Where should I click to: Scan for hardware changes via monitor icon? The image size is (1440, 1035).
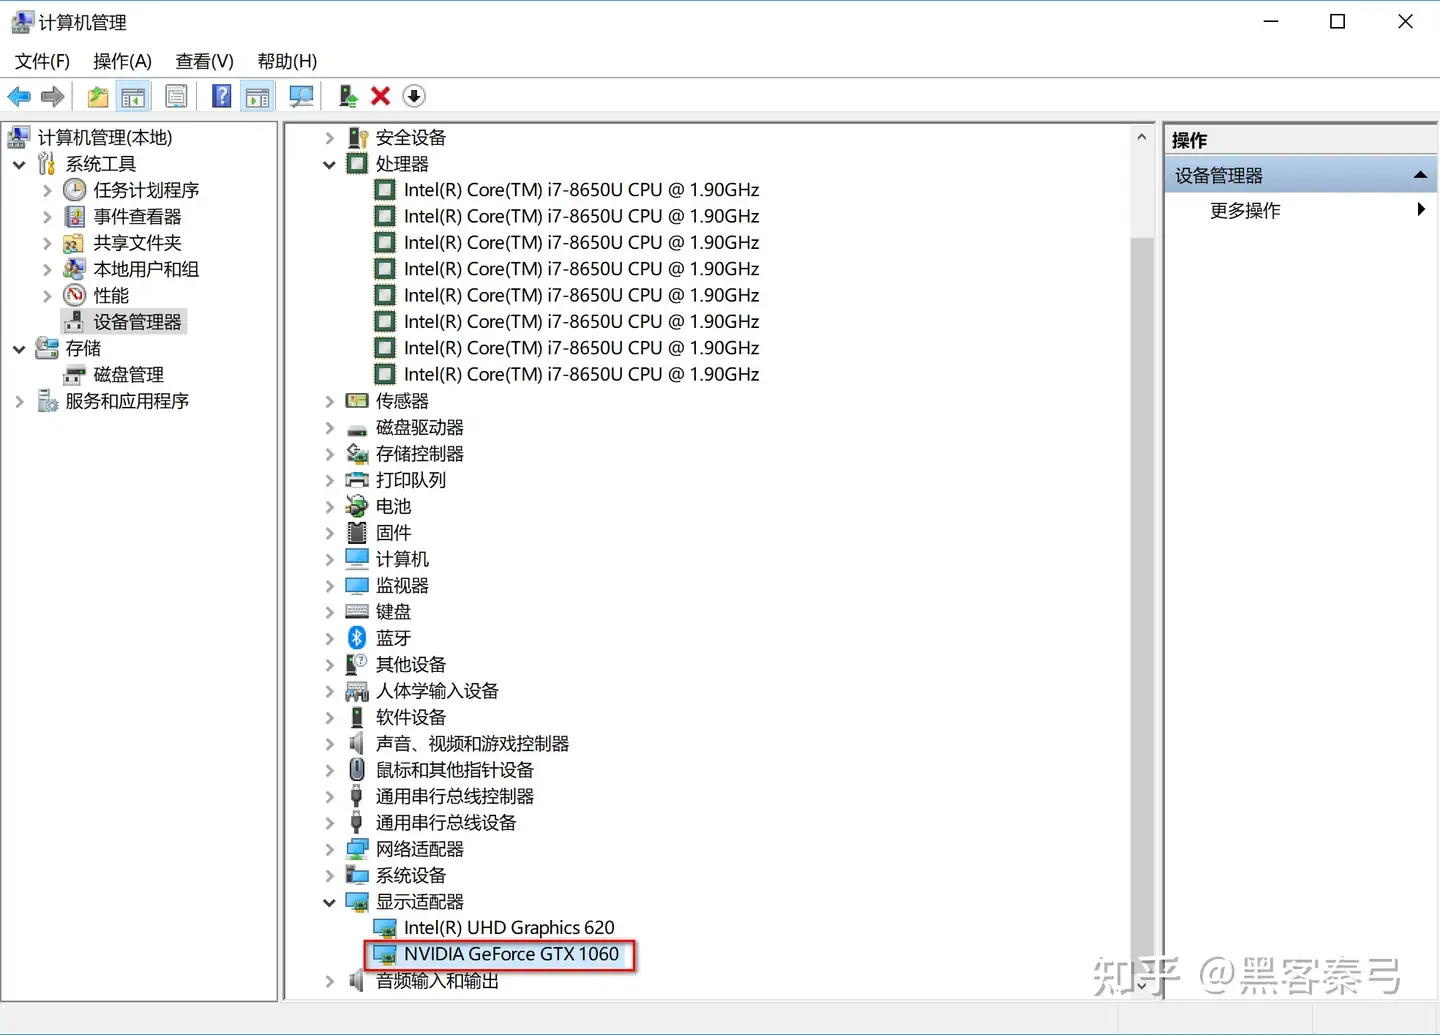pos(301,96)
